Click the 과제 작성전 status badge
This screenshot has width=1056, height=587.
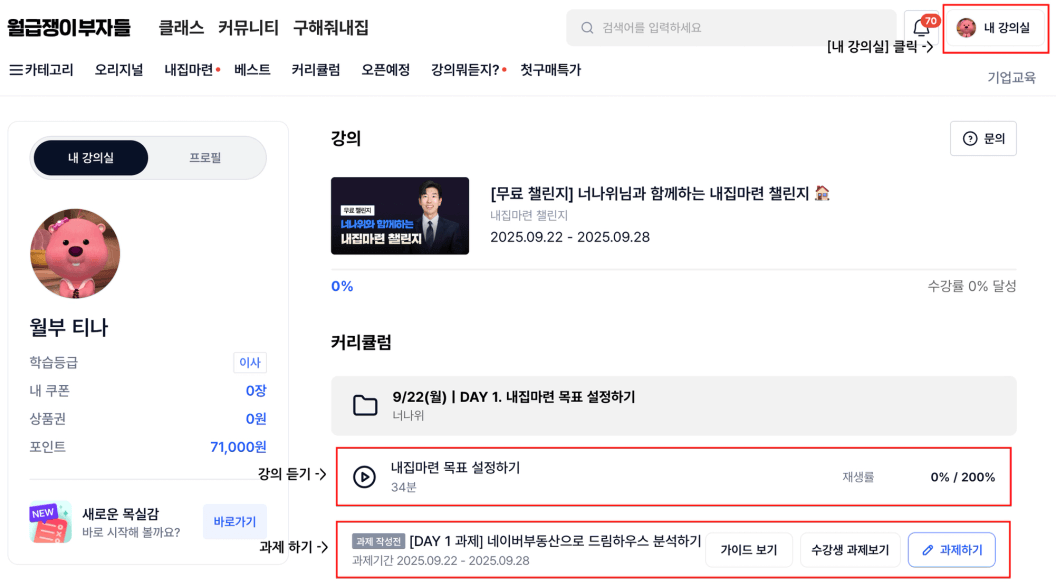pos(378,541)
